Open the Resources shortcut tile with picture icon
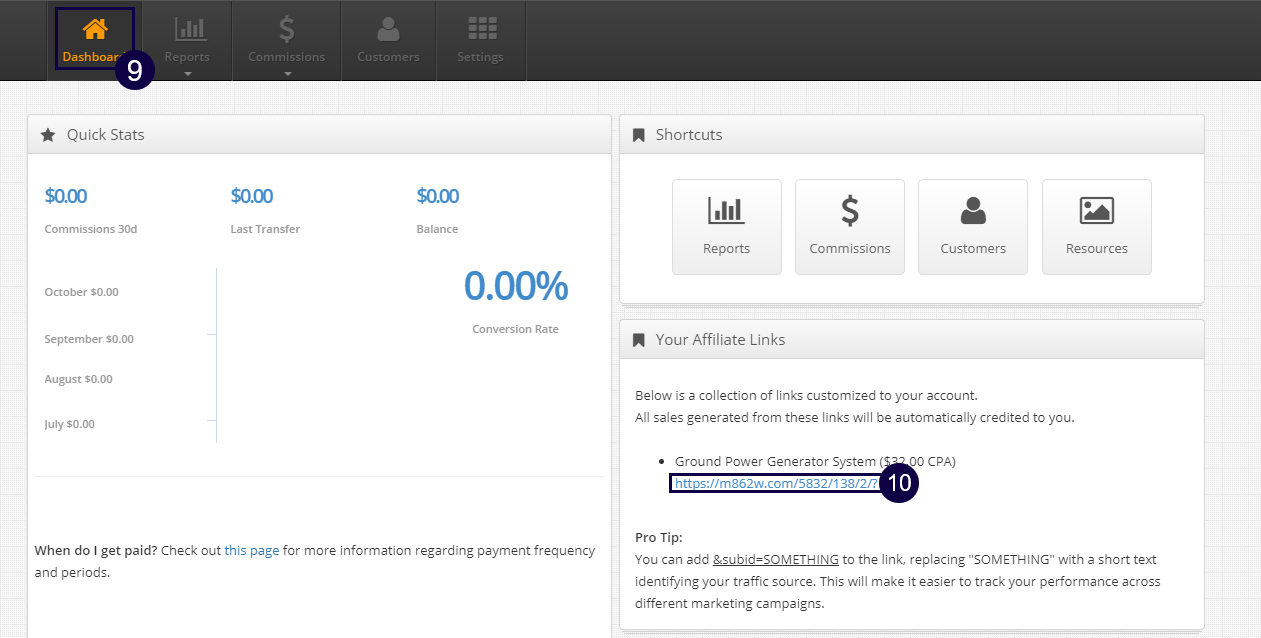The width and height of the screenshot is (1261, 638). [x=1096, y=226]
